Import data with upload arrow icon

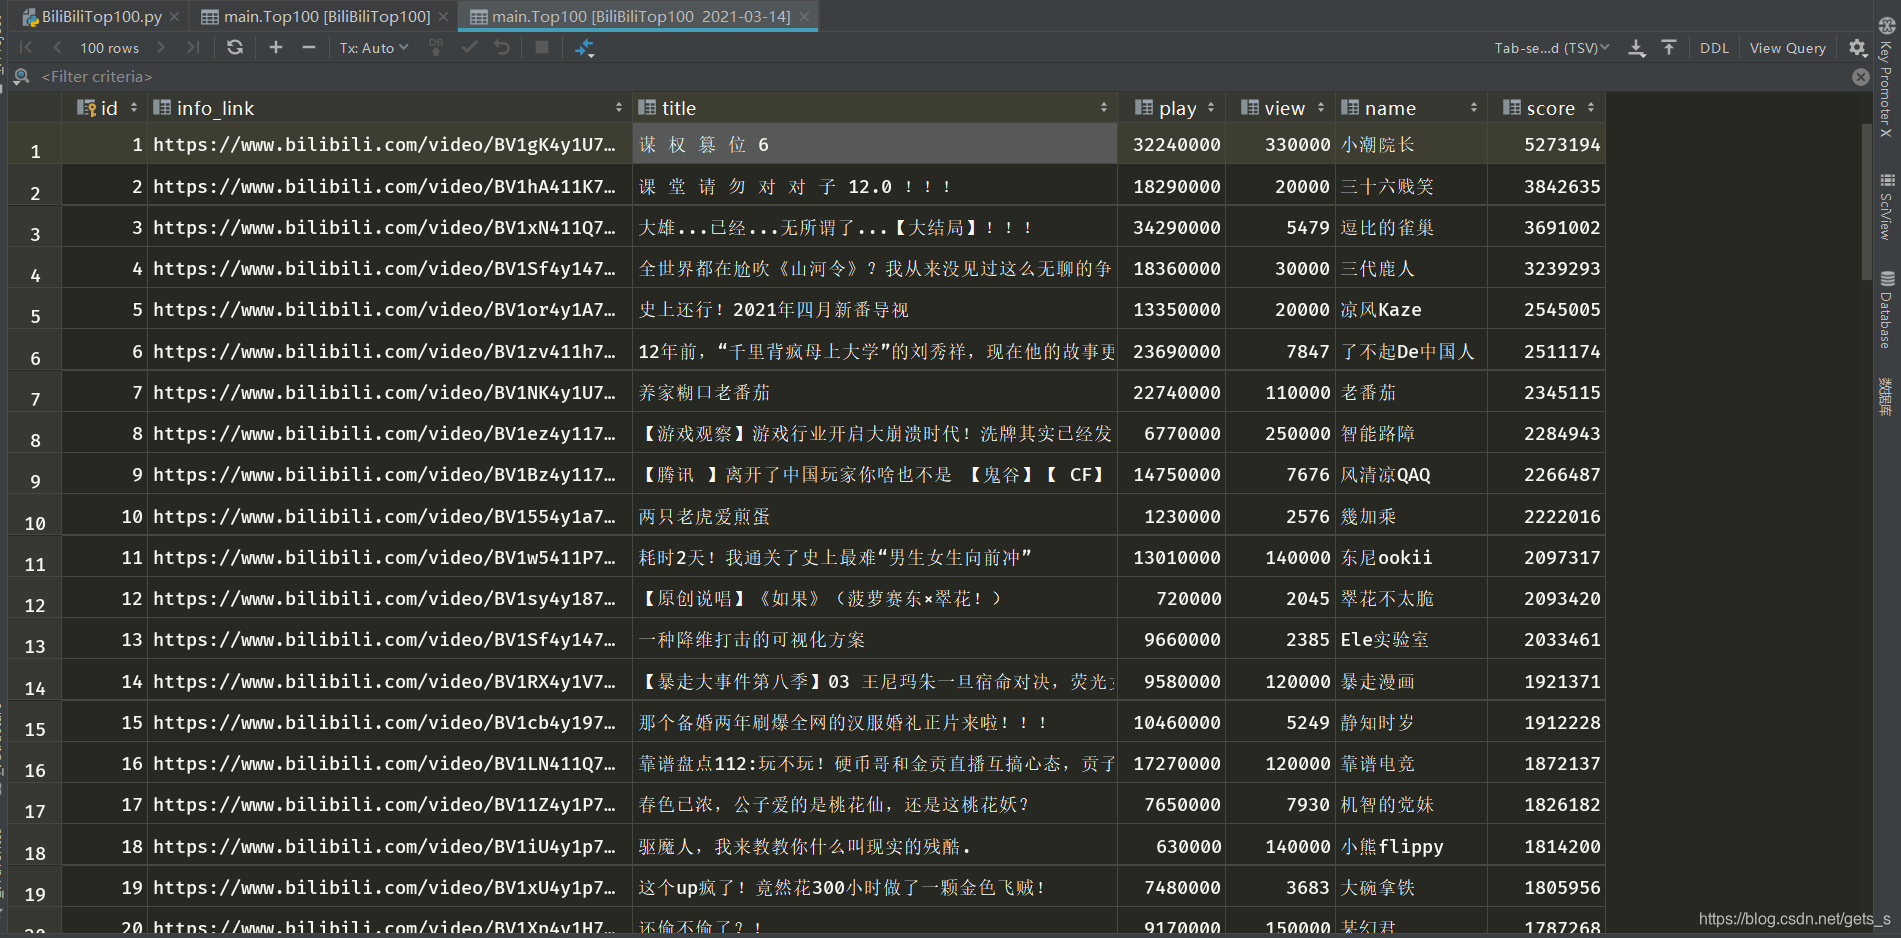click(1669, 47)
